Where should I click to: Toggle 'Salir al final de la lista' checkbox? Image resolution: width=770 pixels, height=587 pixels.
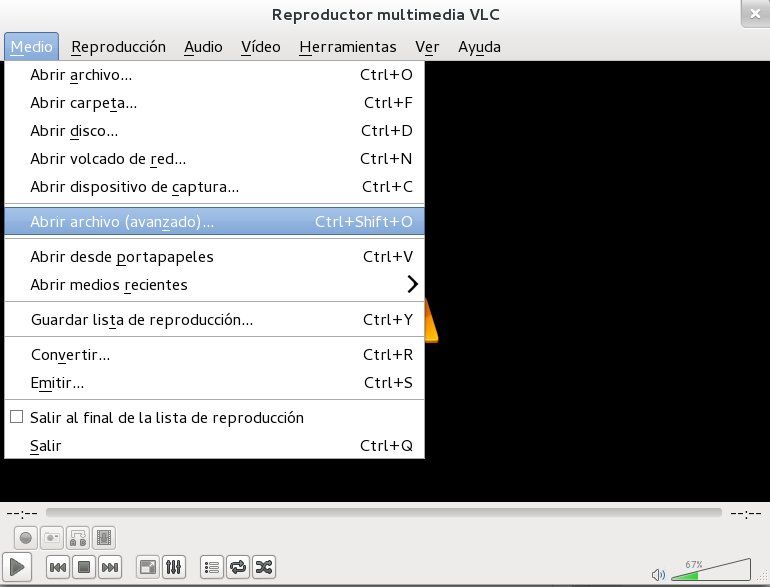click(17, 417)
